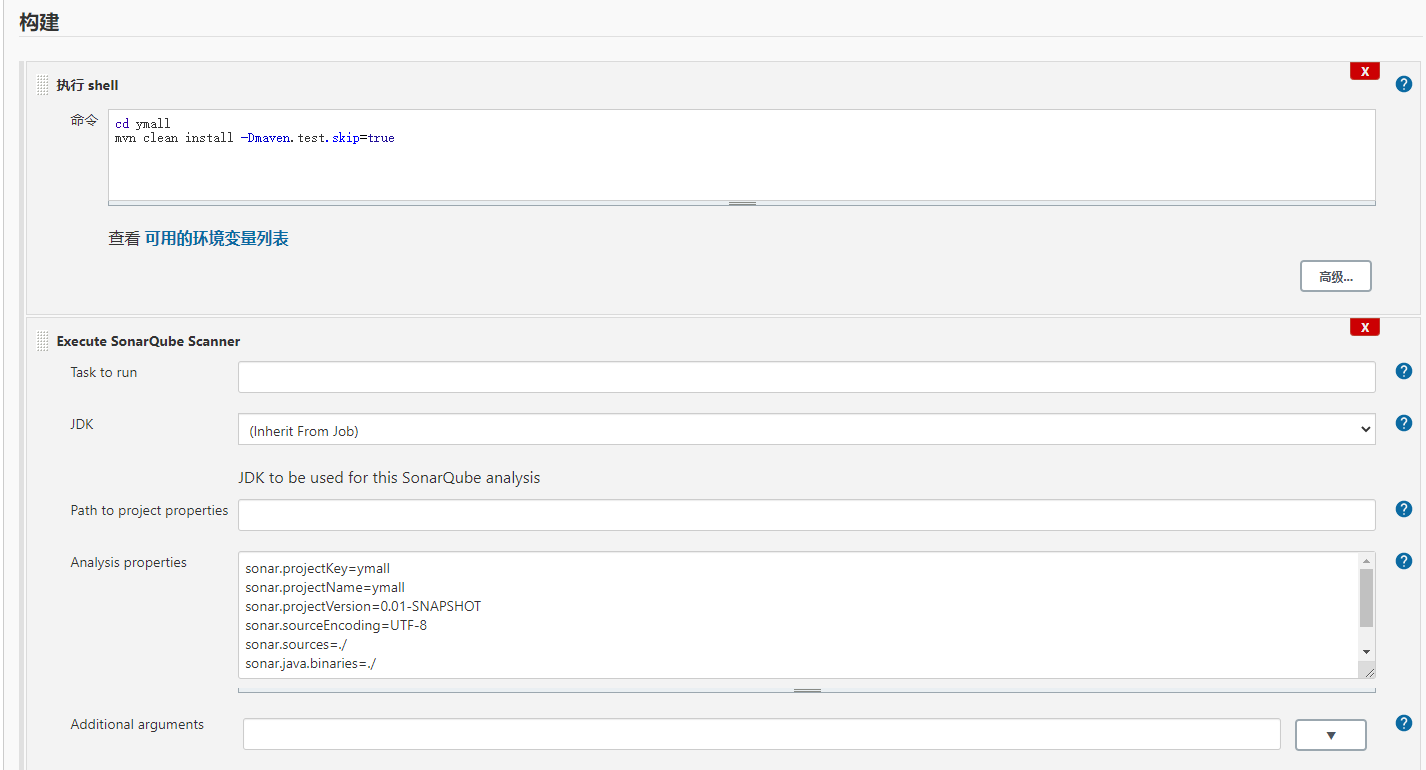Open the 可用的环境变量列表 link
The height and width of the screenshot is (770, 1426).
216,239
